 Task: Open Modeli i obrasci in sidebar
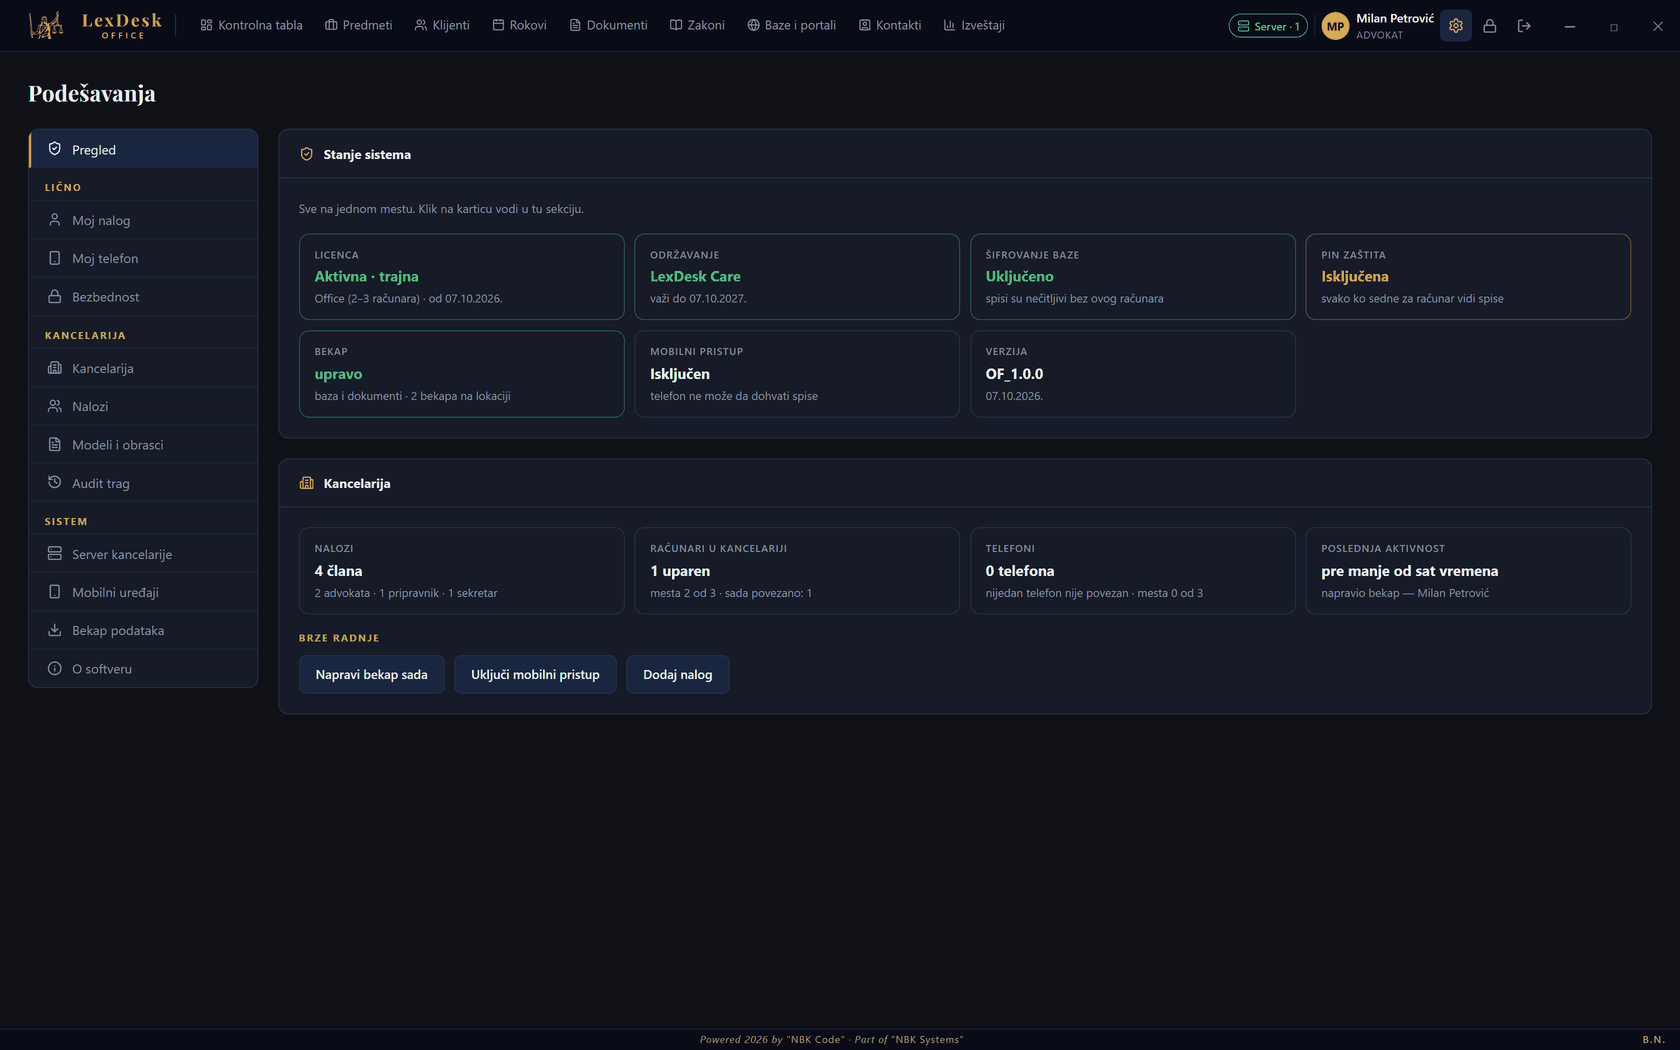pyautogui.click(x=143, y=445)
